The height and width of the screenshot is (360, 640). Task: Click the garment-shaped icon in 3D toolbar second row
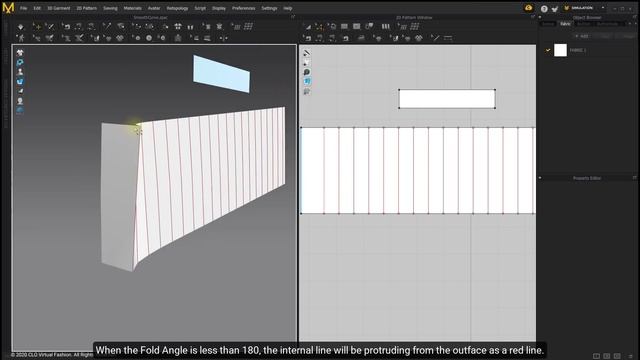point(178,38)
